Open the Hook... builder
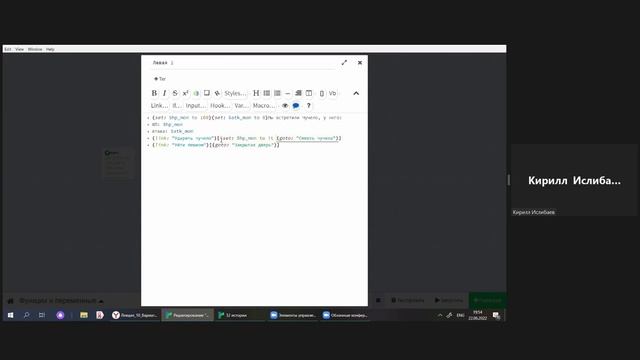Viewport: 640px width, 360px height. [x=220, y=105]
